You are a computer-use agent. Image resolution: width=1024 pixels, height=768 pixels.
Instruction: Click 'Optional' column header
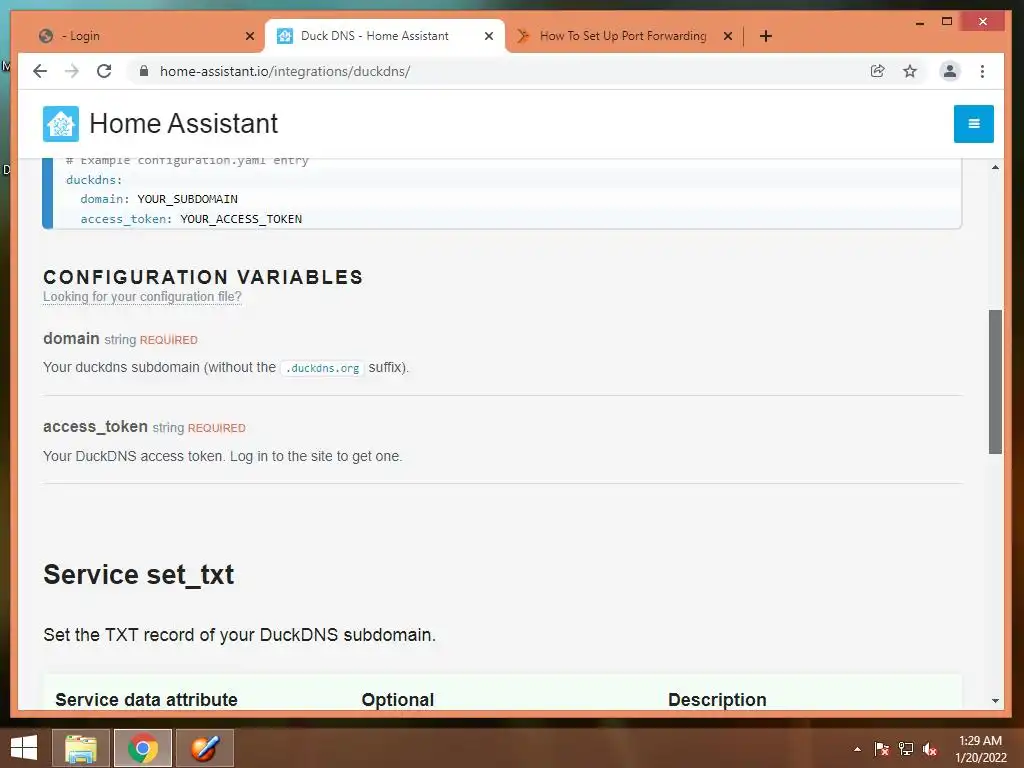398,699
